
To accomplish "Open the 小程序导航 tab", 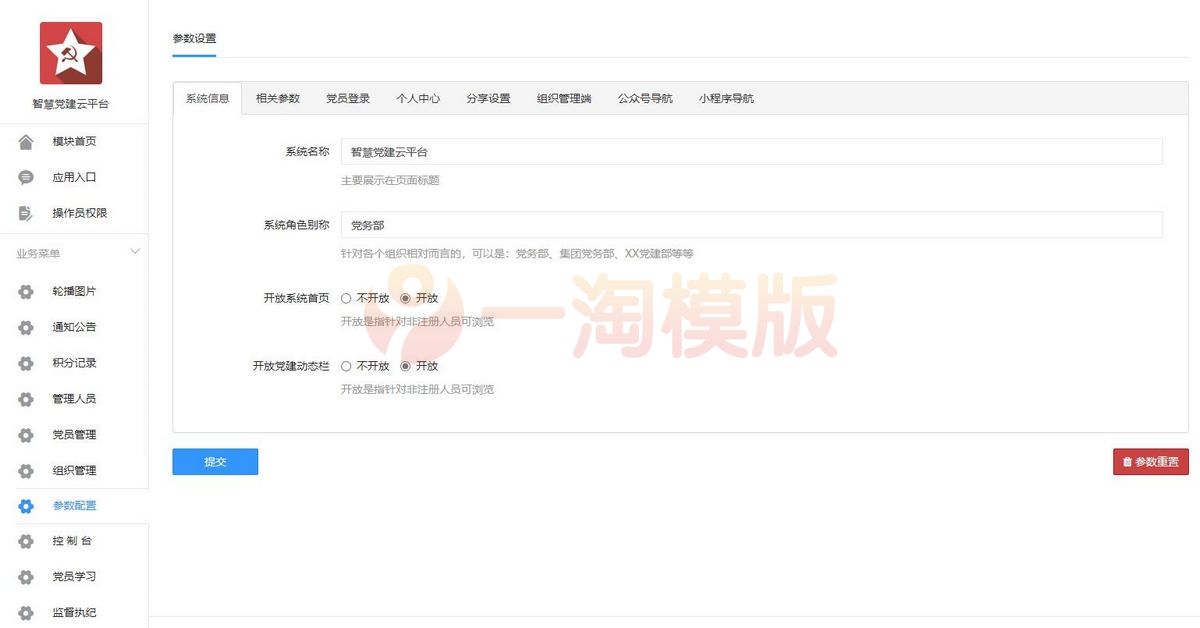I will coord(726,98).
